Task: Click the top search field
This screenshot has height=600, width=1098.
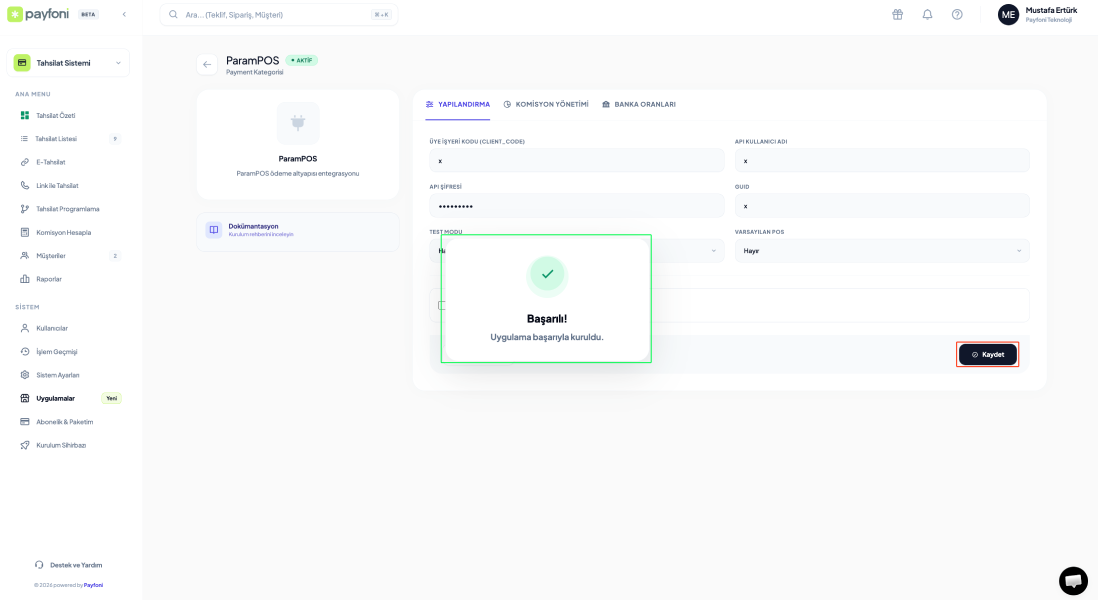Action: 278,15
